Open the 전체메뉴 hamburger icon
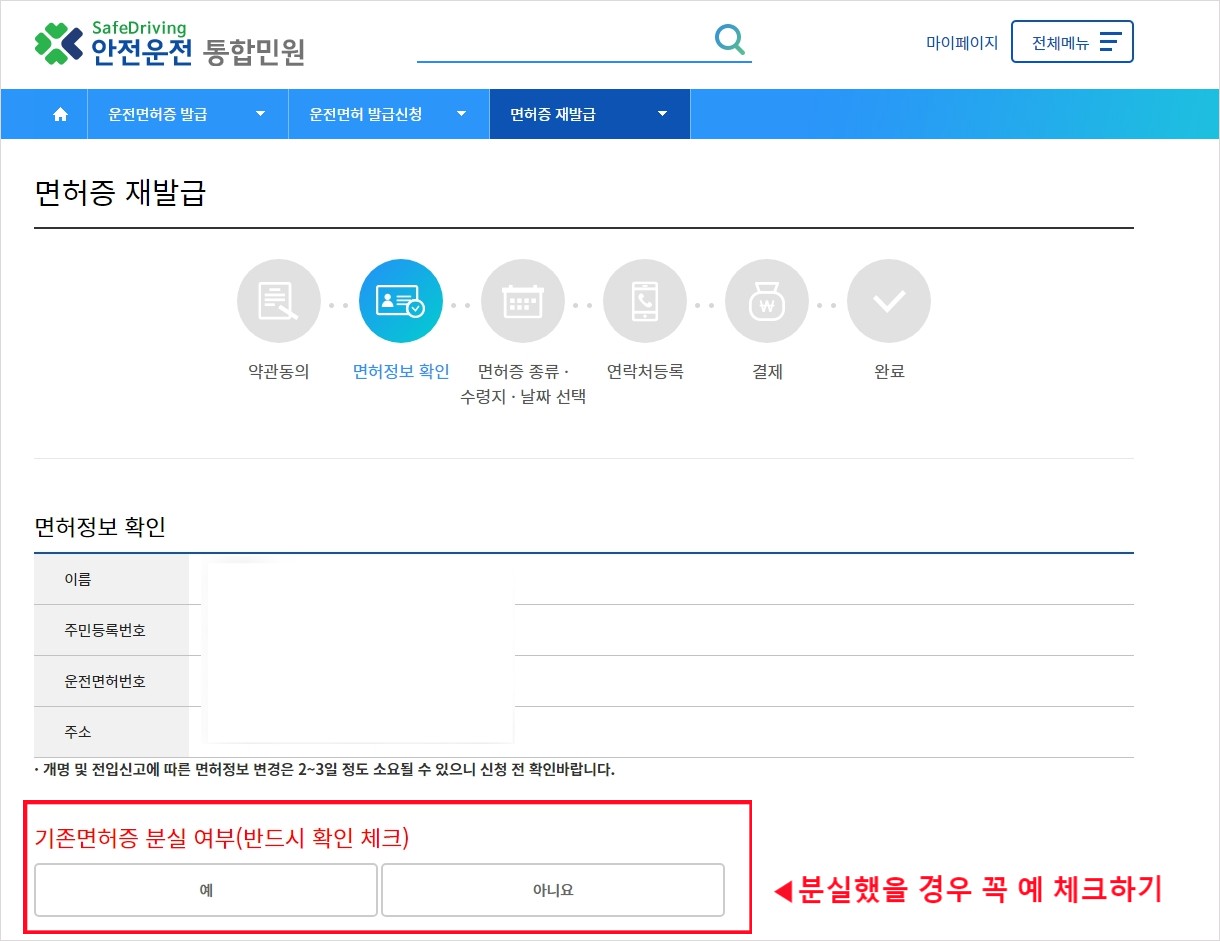Viewport: 1220px width, 941px height. pyautogui.click(x=1113, y=41)
